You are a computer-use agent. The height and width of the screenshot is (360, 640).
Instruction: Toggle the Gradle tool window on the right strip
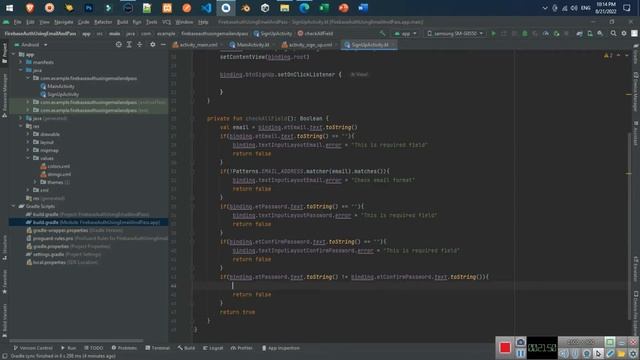tap(636, 53)
